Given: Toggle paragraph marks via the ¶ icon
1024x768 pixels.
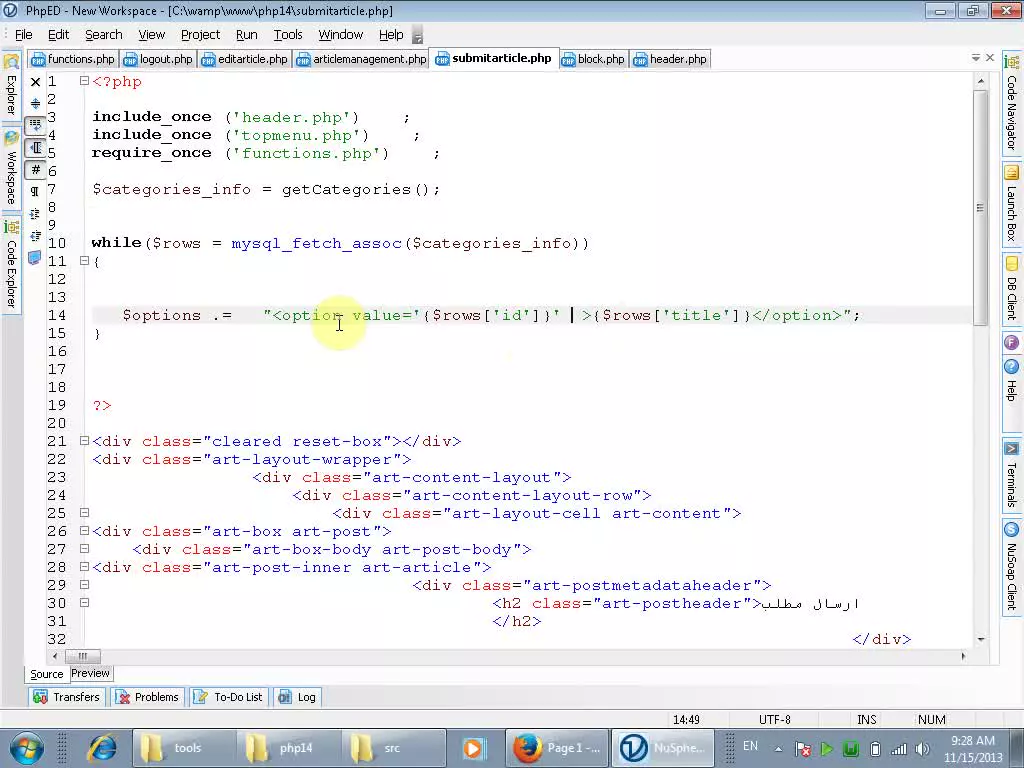Looking at the screenshot, I should pos(36,188).
